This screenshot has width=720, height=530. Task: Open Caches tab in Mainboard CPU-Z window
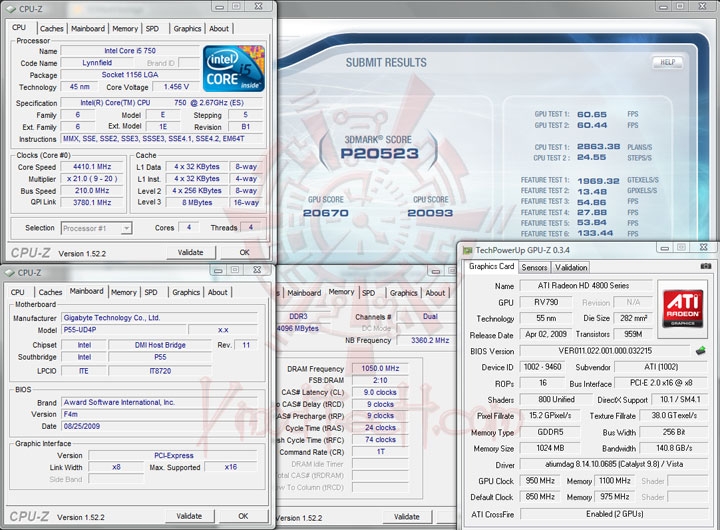[50, 292]
